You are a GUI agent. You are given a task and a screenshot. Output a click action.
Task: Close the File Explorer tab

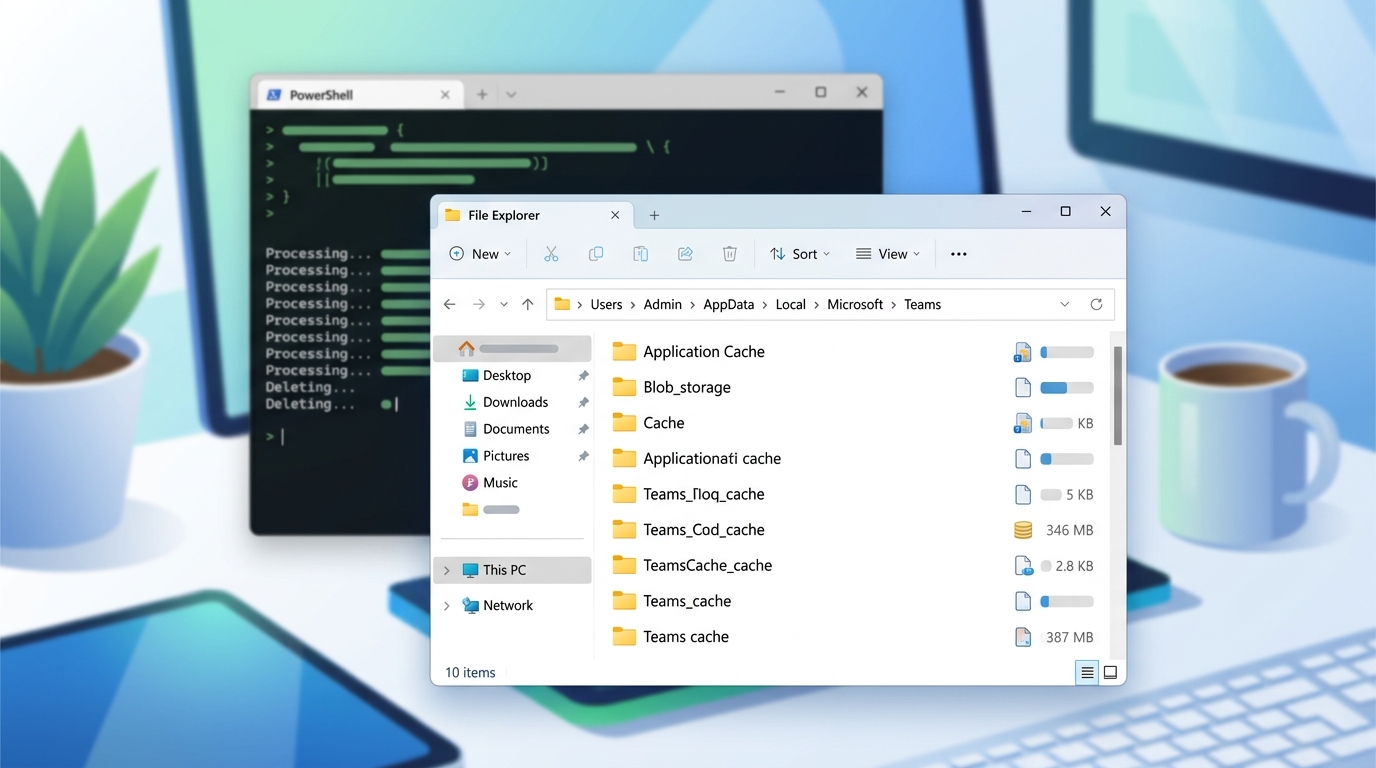tap(615, 215)
